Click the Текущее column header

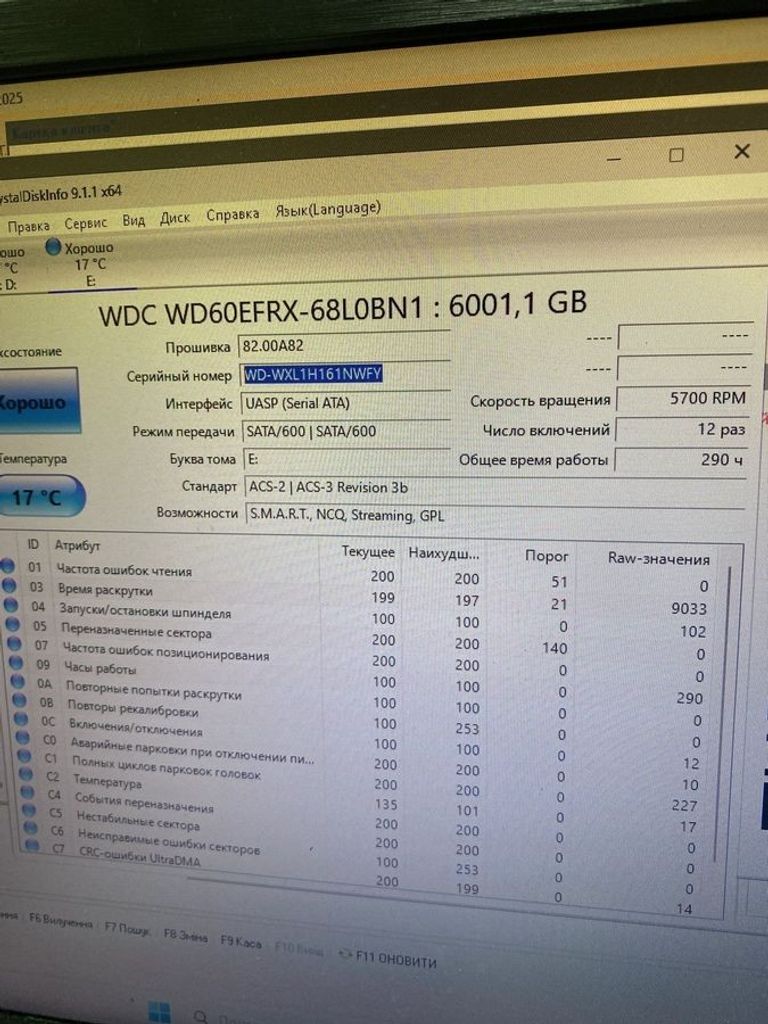368,552
